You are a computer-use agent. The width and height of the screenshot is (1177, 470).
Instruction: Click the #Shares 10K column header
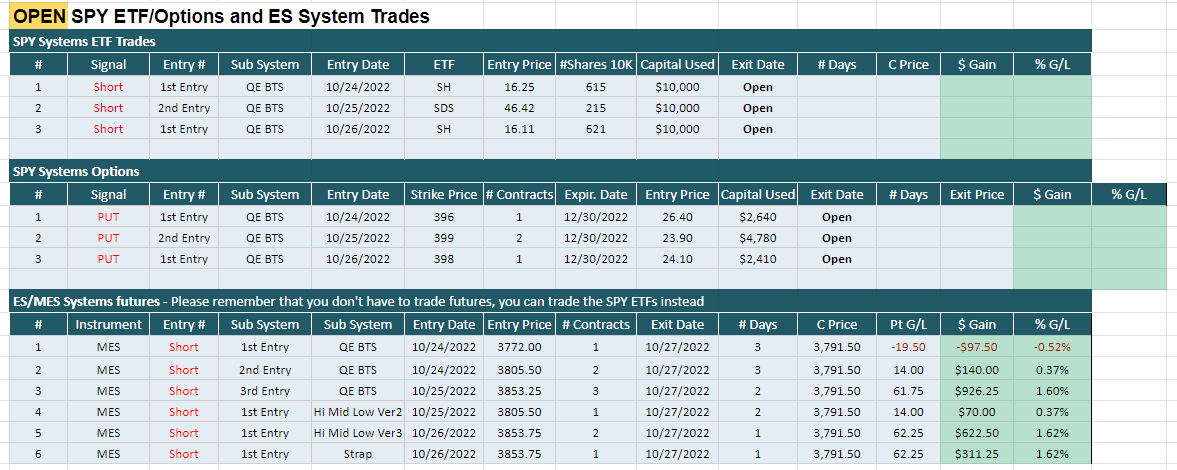click(596, 64)
